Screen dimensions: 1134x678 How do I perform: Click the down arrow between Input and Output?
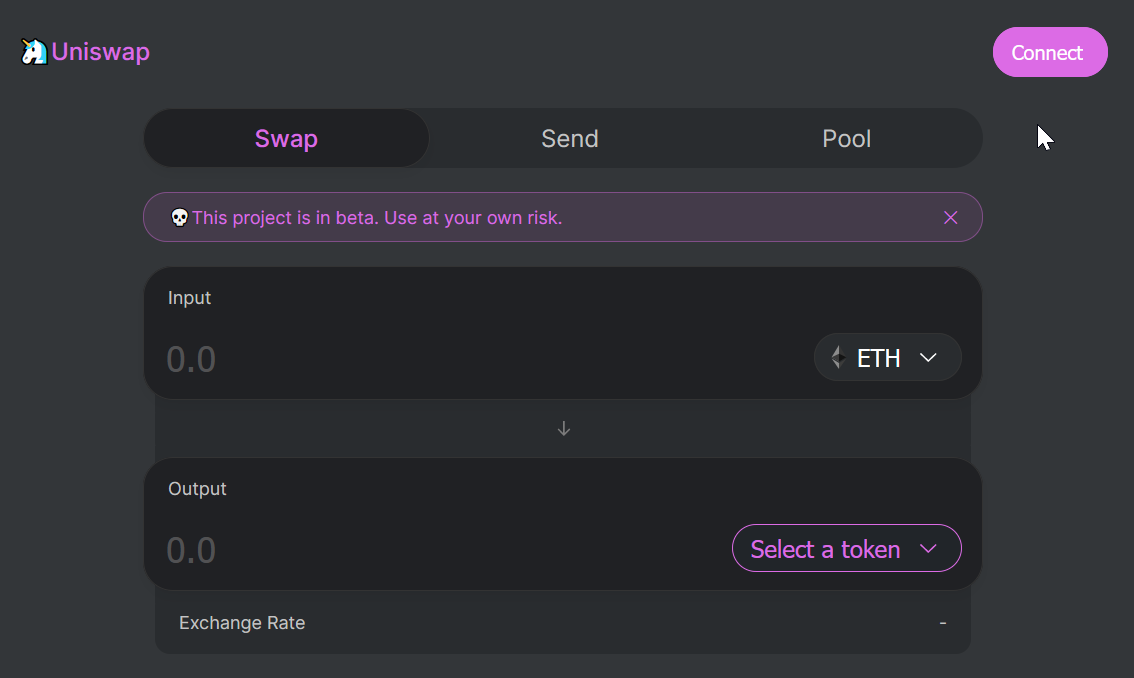pos(564,429)
